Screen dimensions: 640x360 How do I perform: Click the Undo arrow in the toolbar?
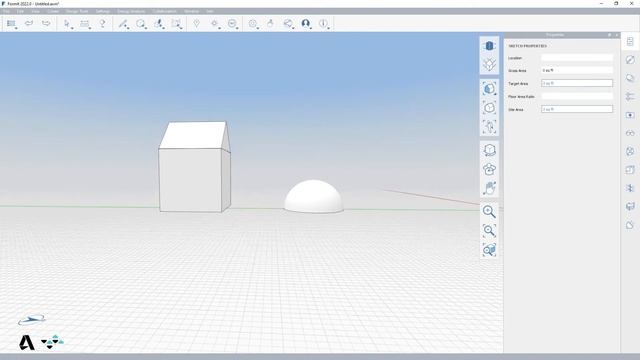(x=29, y=23)
